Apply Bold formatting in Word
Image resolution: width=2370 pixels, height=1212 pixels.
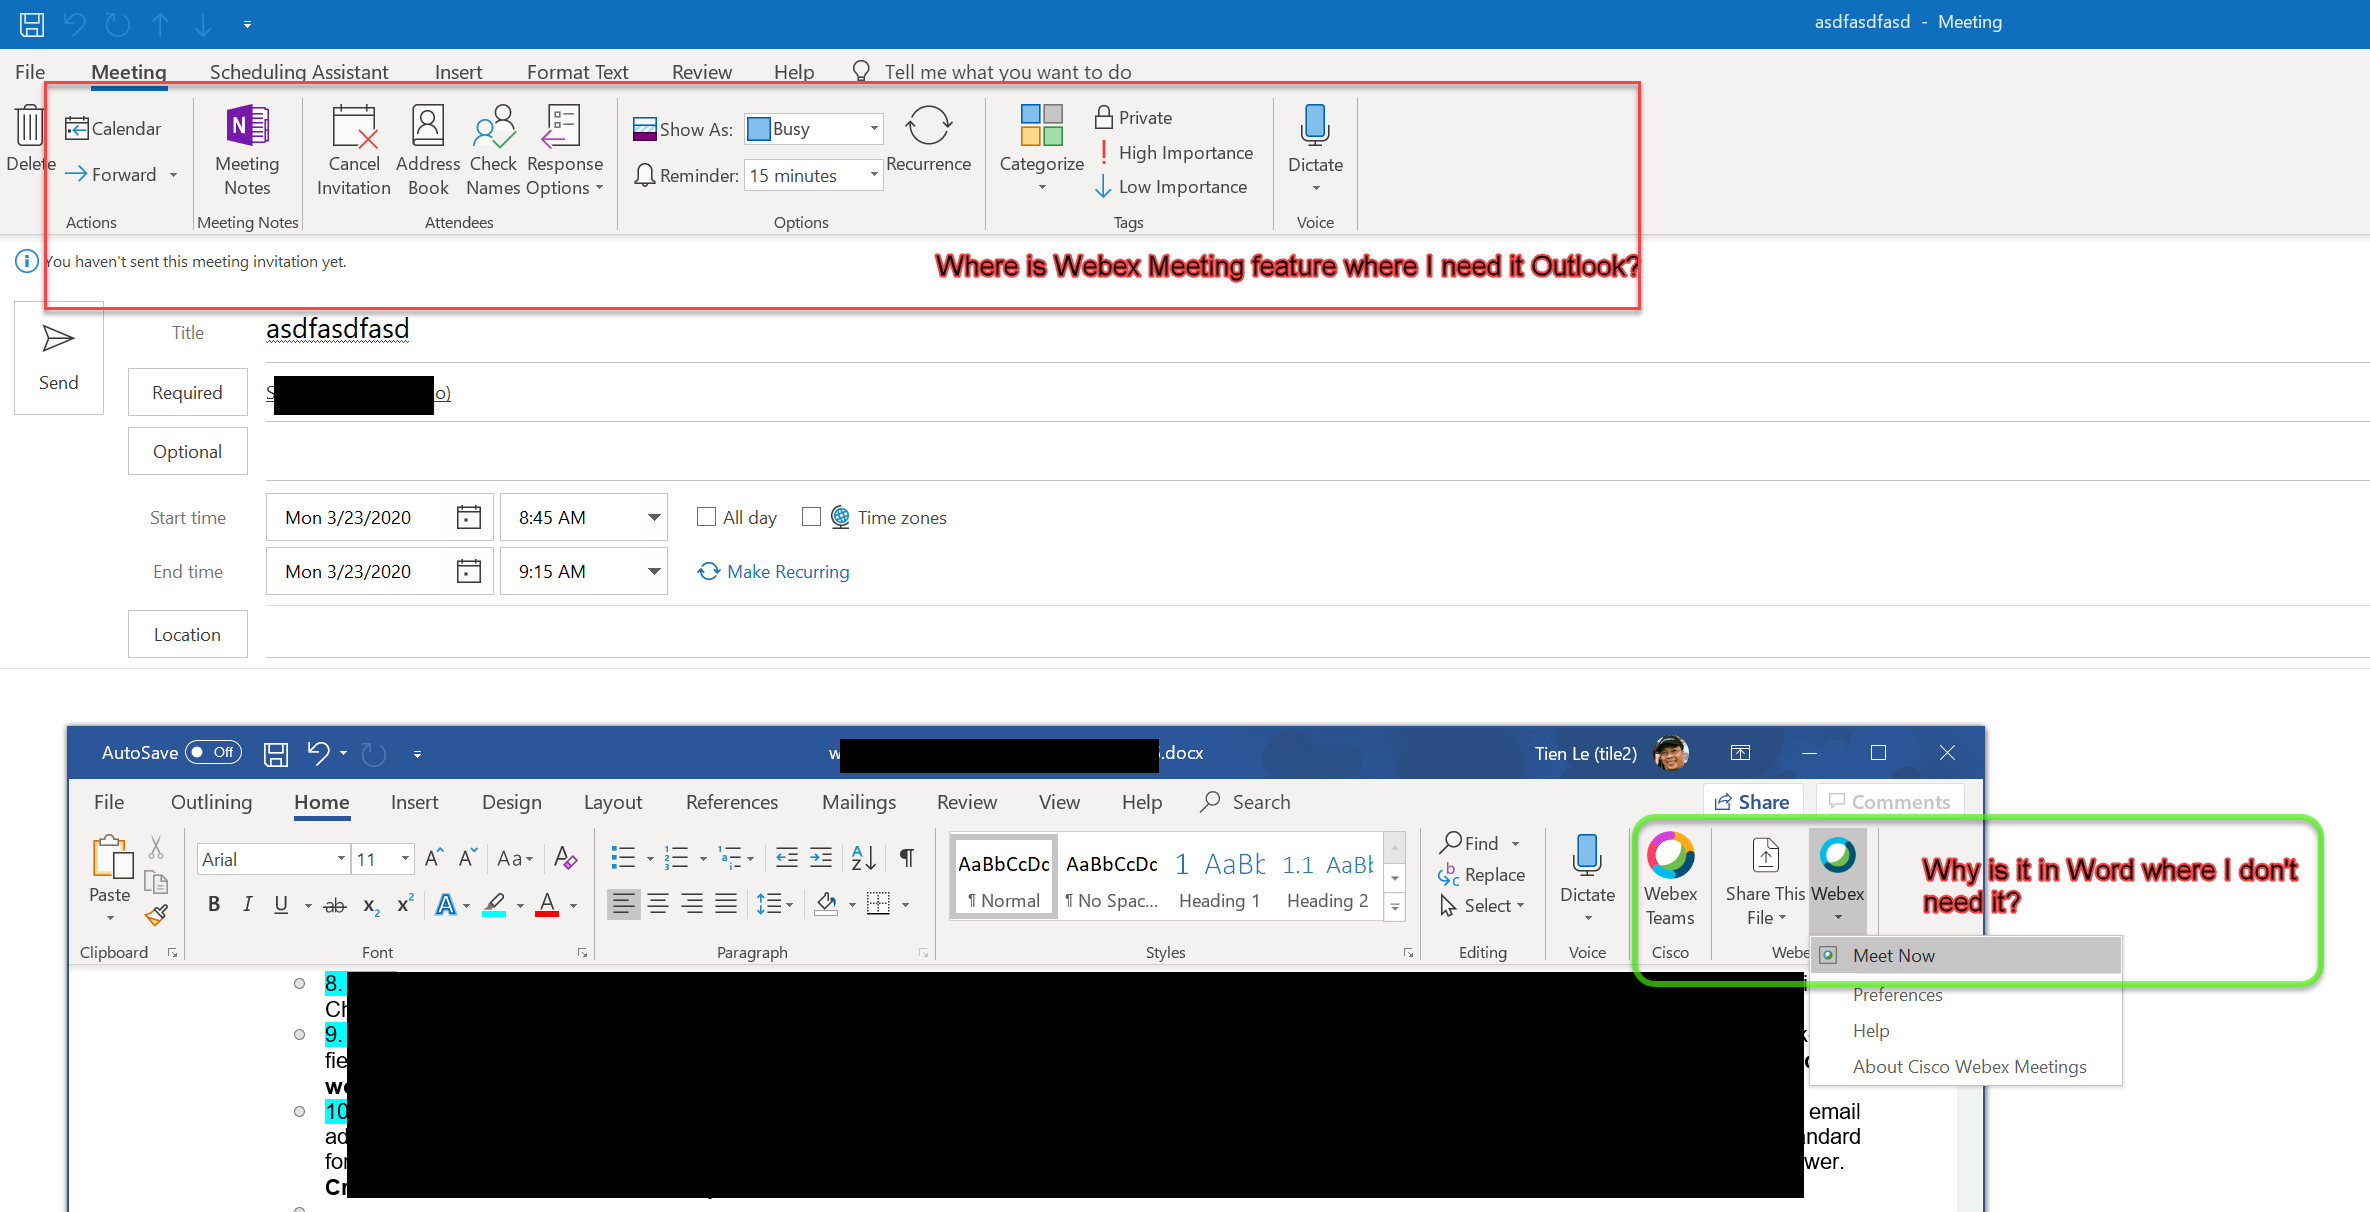click(214, 904)
